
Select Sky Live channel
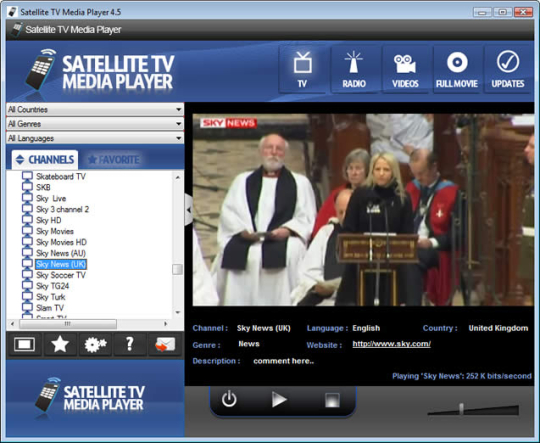[x=51, y=198]
